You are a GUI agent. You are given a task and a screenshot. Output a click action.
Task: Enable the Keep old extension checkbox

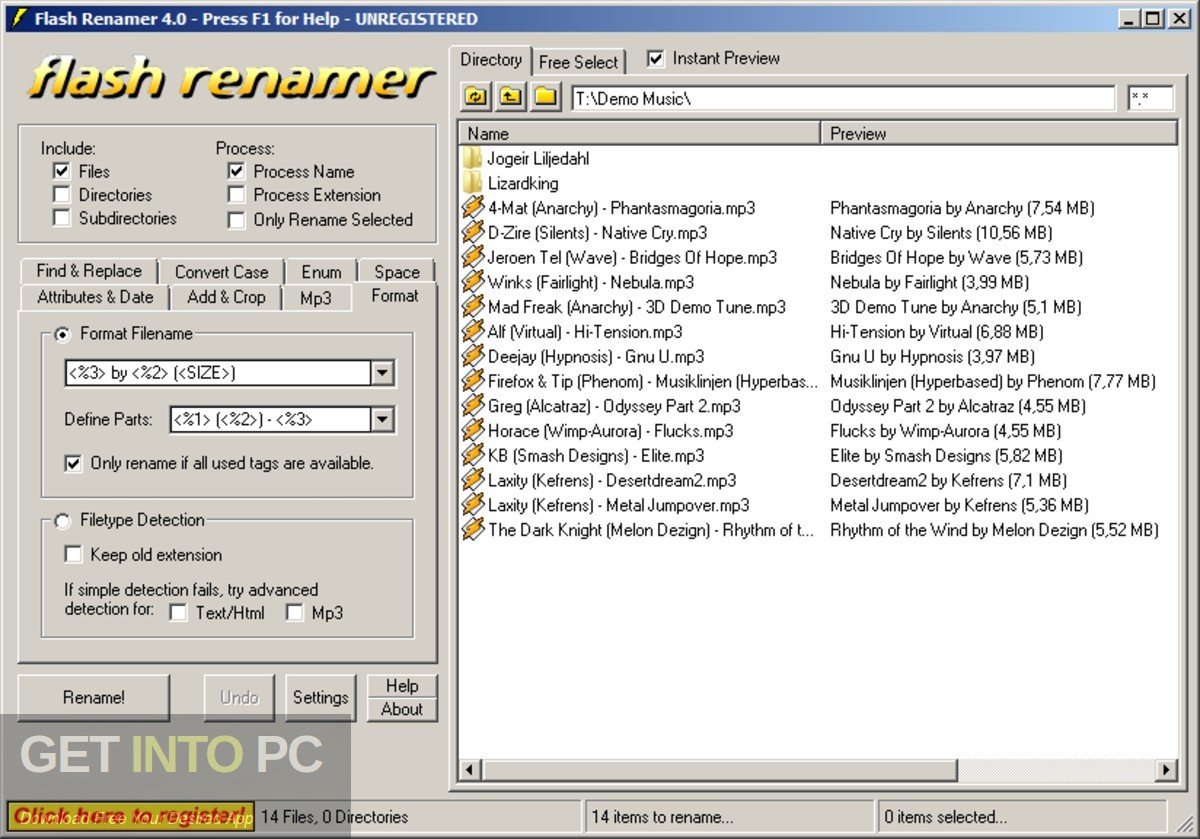click(73, 554)
